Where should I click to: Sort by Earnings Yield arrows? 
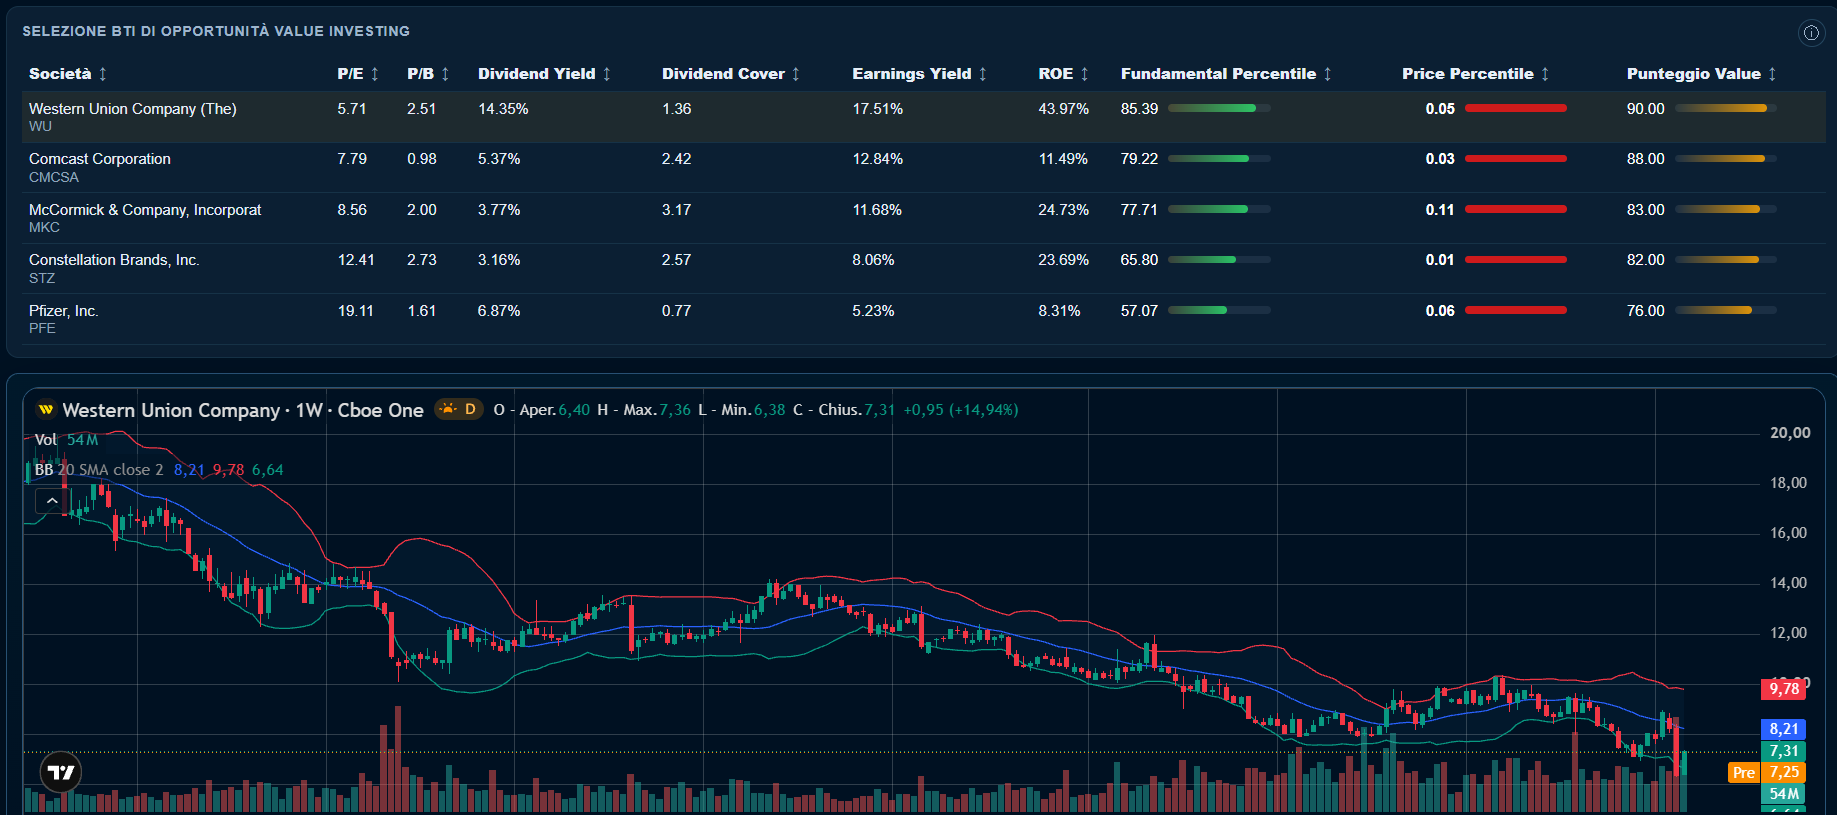click(x=982, y=74)
